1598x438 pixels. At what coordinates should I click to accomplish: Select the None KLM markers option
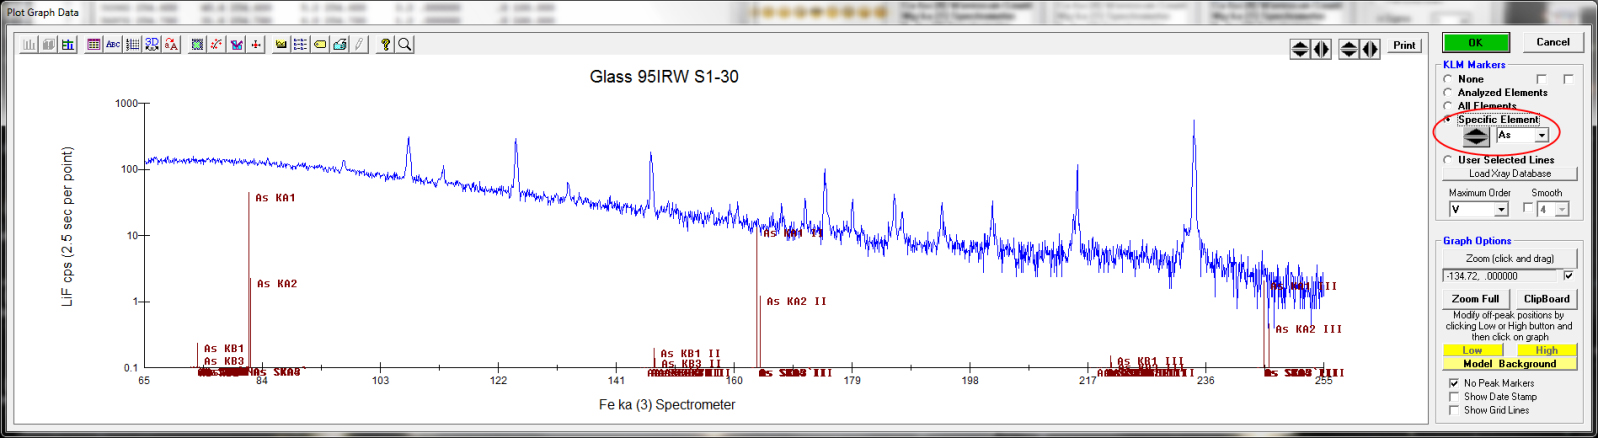tap(1448, 79)
